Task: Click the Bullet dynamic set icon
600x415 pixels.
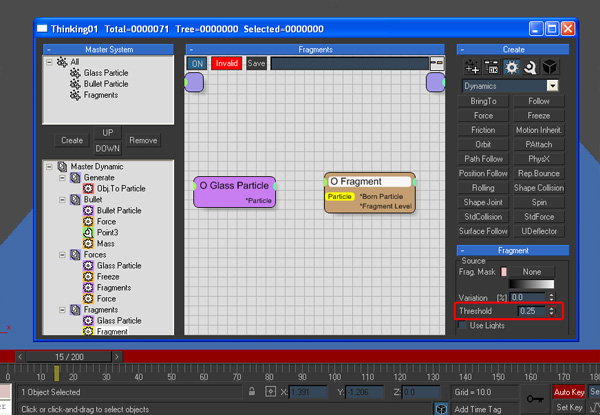Action: [75, 200]
